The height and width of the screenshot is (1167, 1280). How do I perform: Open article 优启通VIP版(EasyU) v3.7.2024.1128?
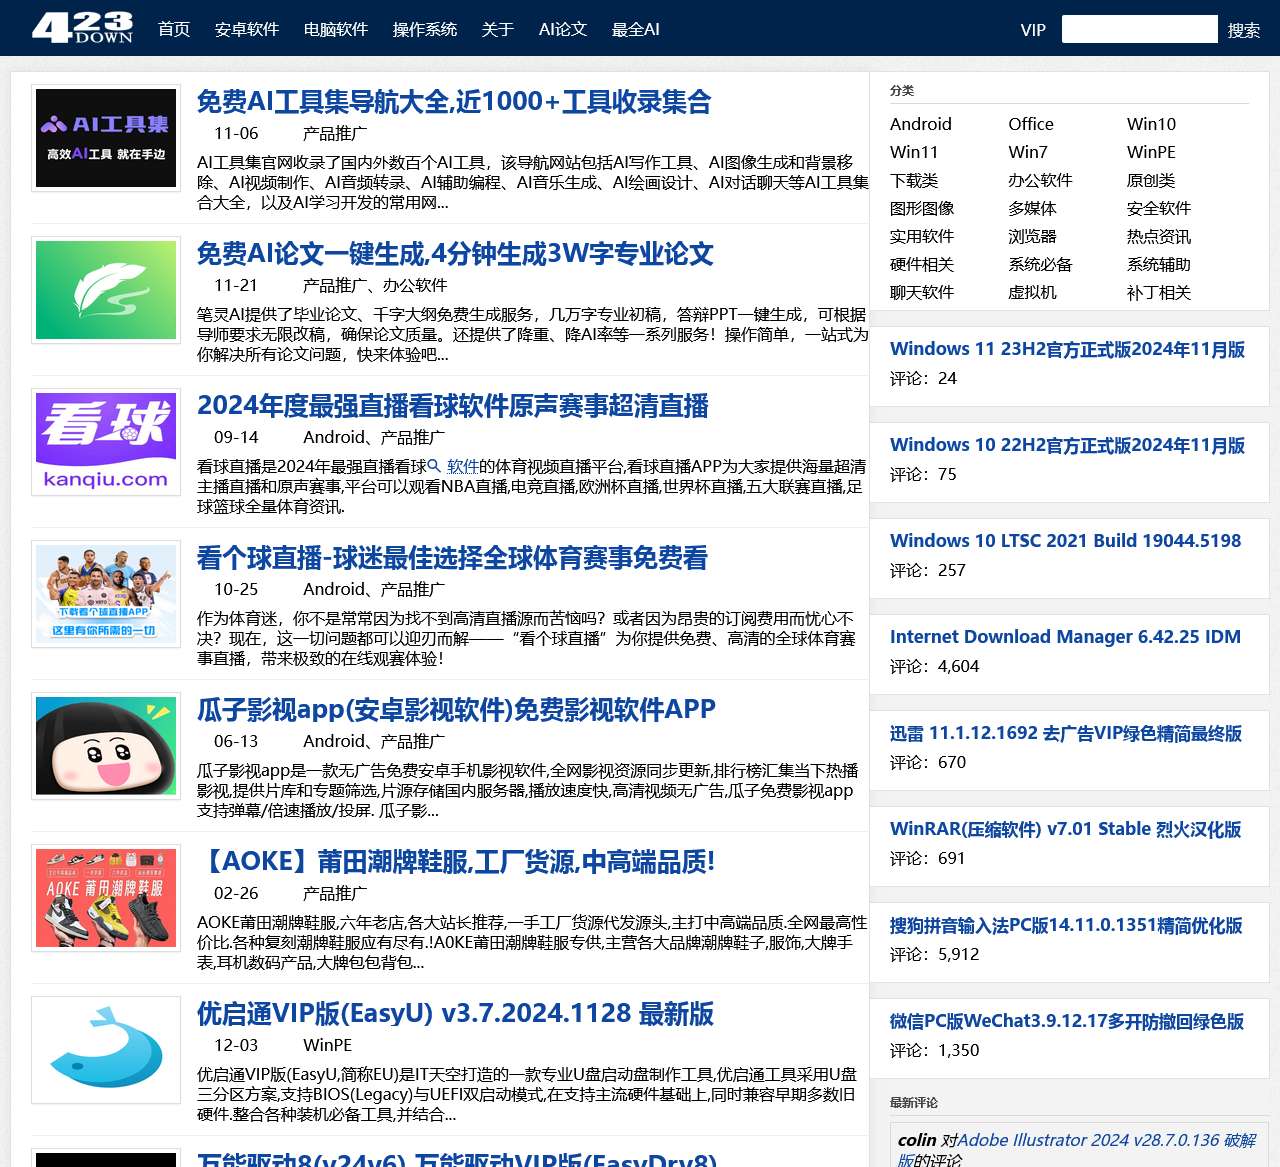[455, 1014]
